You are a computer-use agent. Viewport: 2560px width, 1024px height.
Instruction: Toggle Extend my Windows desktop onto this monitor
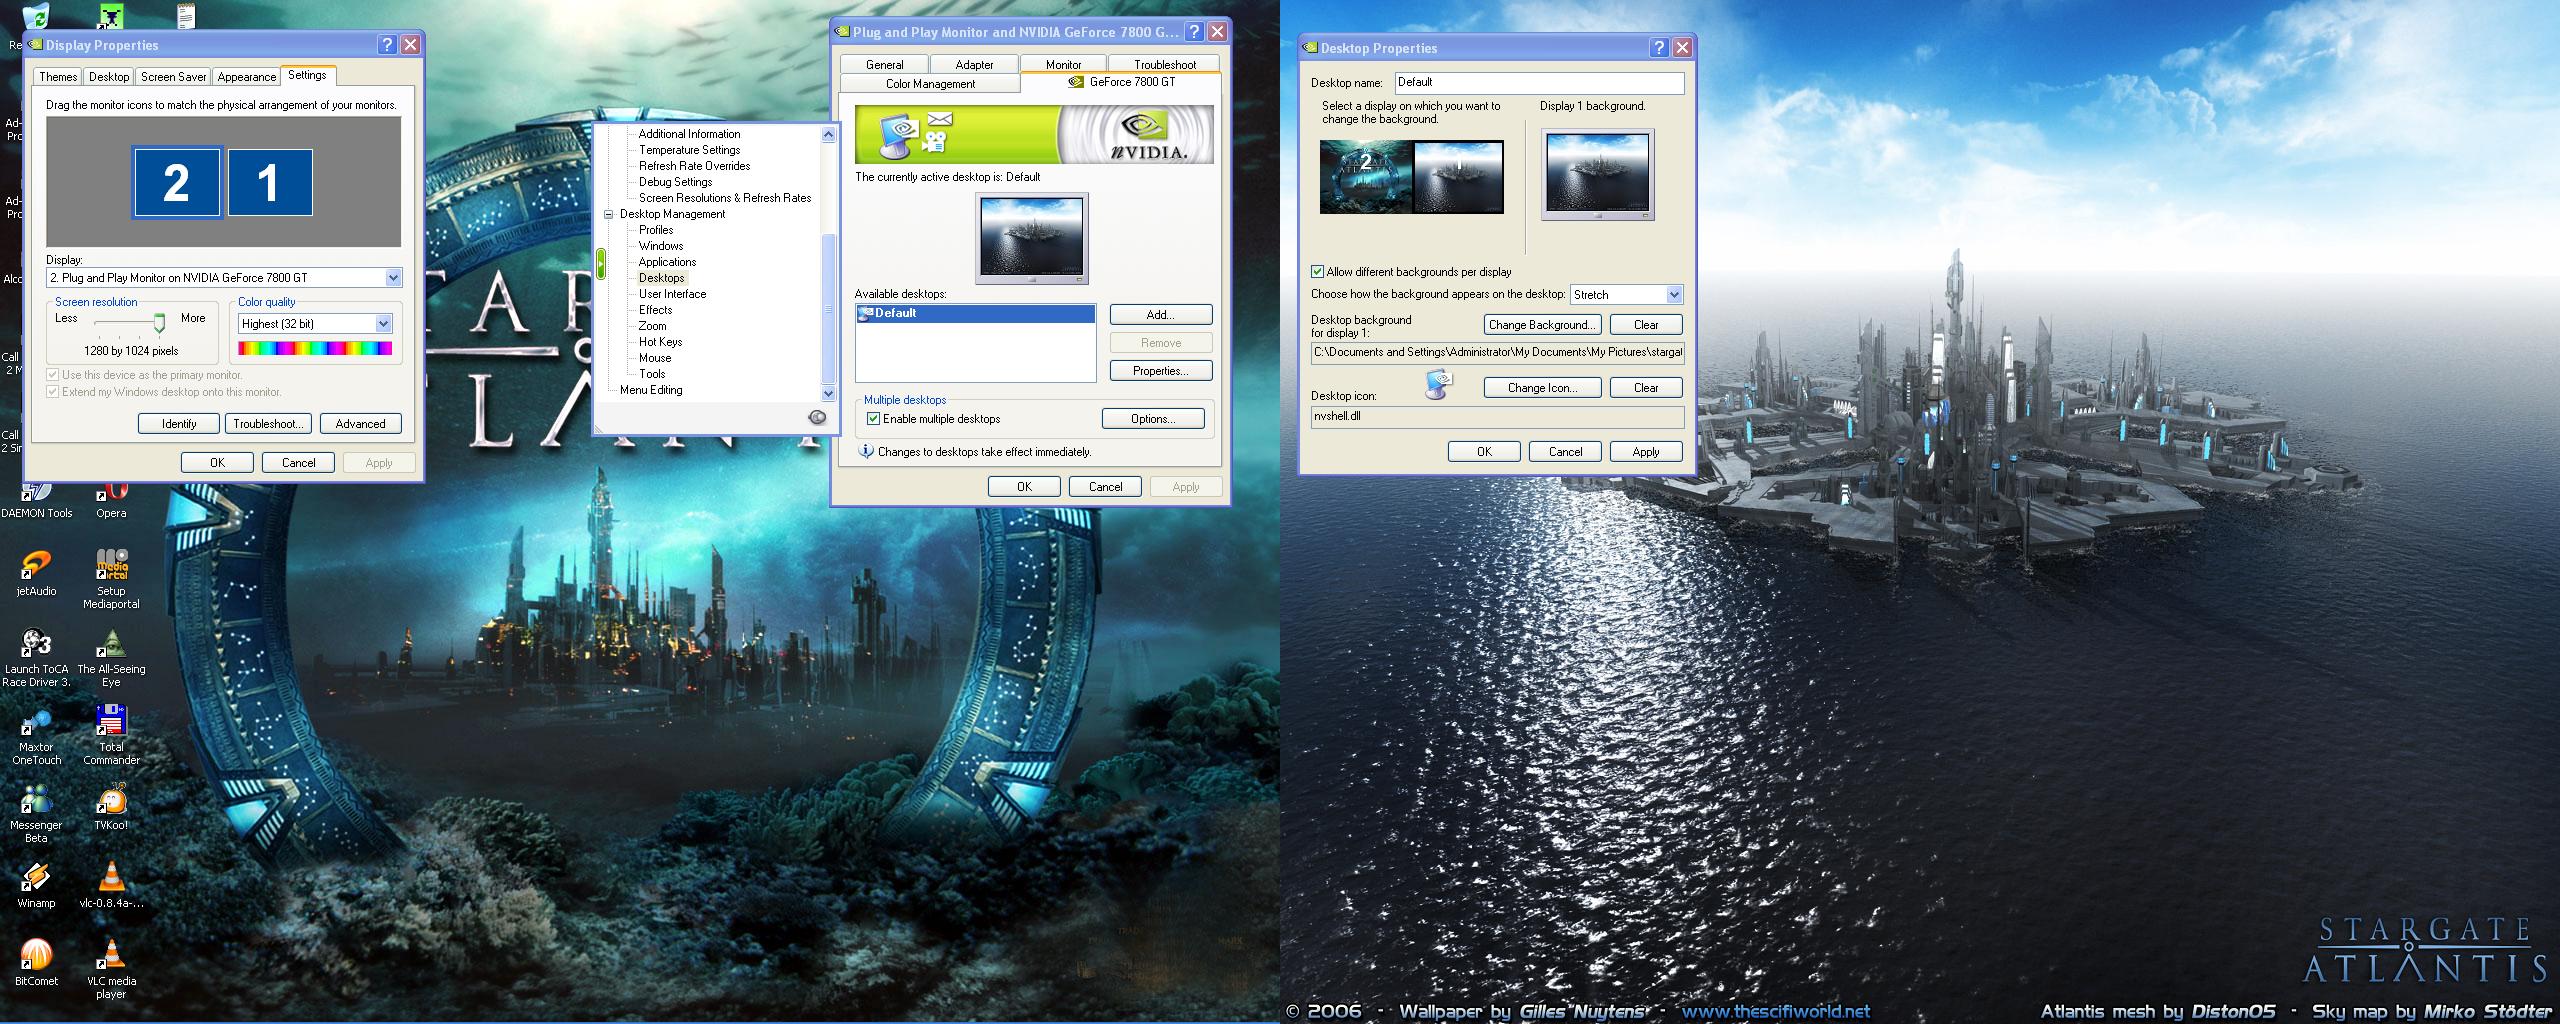53,392
